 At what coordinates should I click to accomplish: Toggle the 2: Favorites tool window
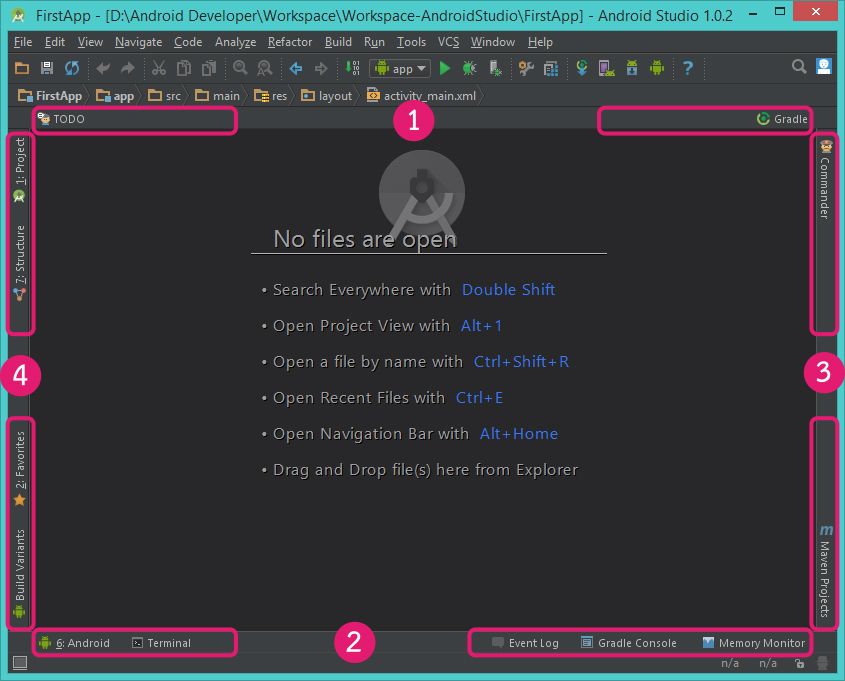[19, 469]
